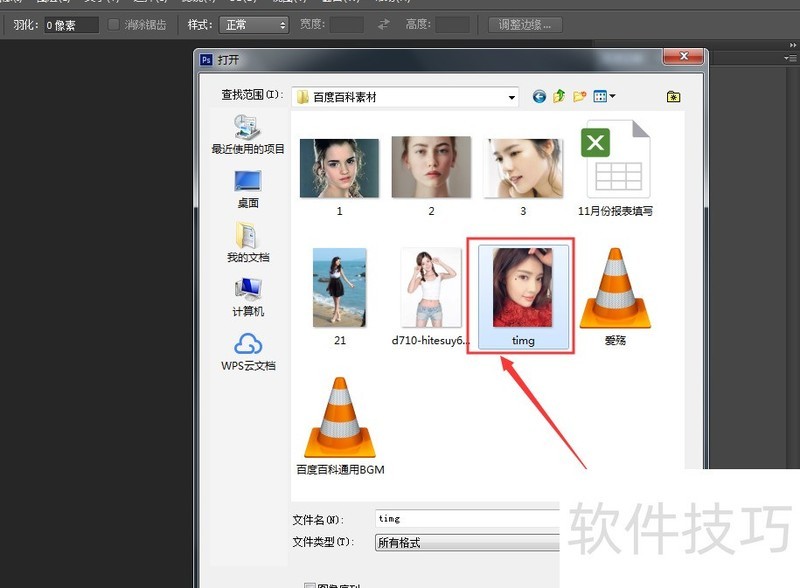Screen dimensions: 800x588
Task: Open Recent Items (最近使用的项目) shortcut
Action: point(248,135)
